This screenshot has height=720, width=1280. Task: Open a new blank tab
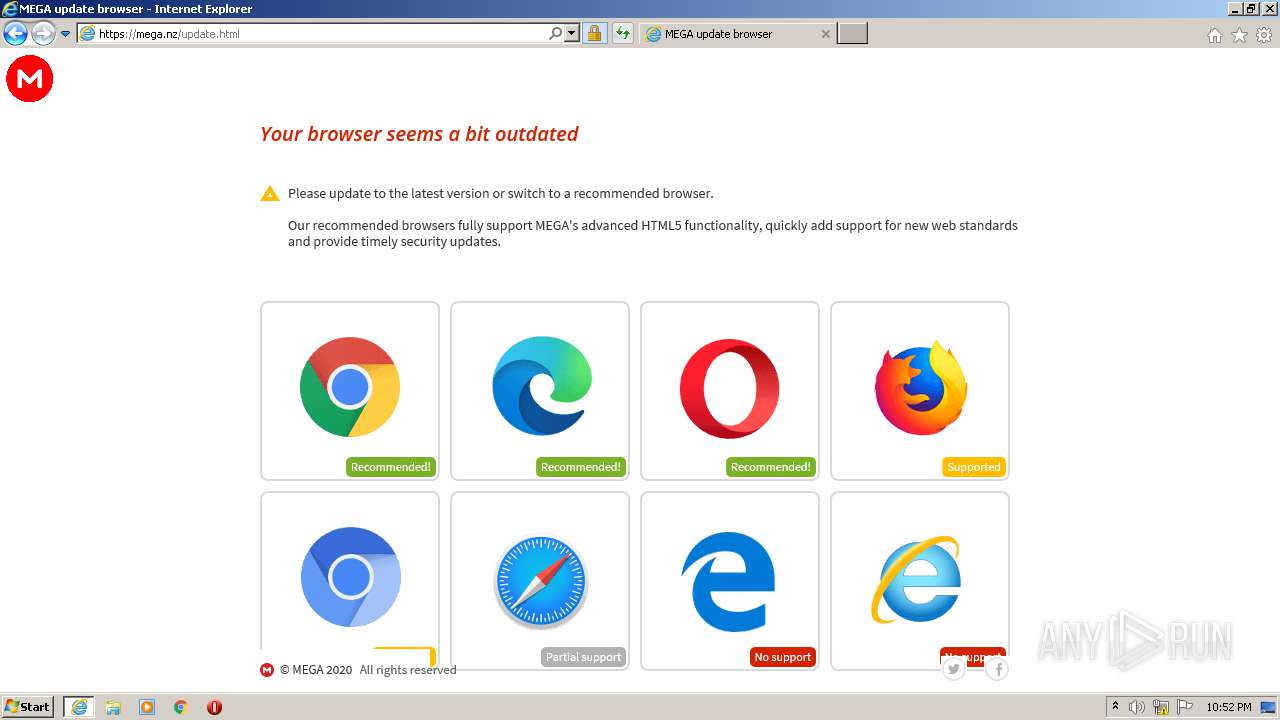pos(852,34)
